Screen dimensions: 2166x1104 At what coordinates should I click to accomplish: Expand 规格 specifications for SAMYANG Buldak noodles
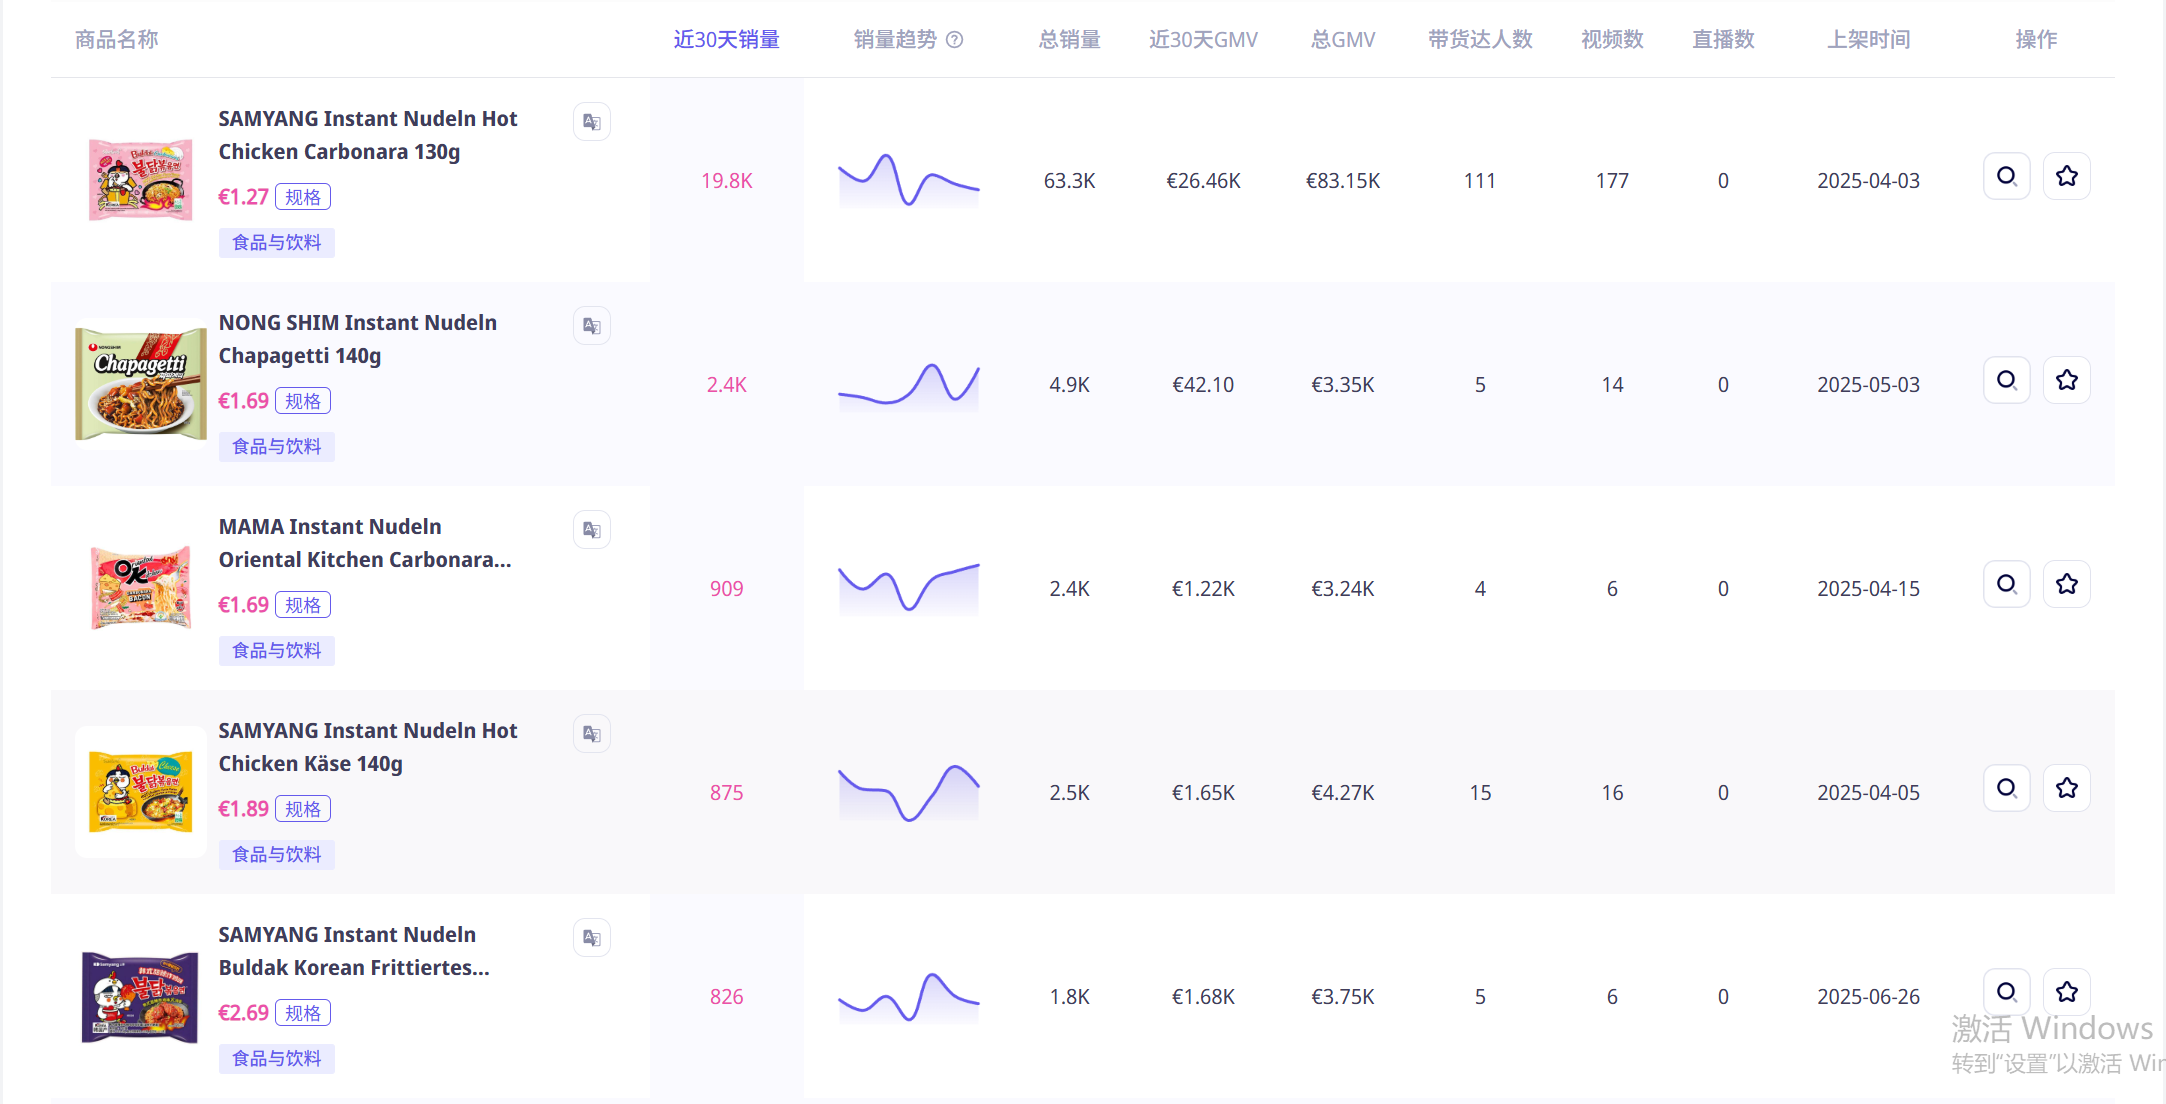coord(303,1012)
